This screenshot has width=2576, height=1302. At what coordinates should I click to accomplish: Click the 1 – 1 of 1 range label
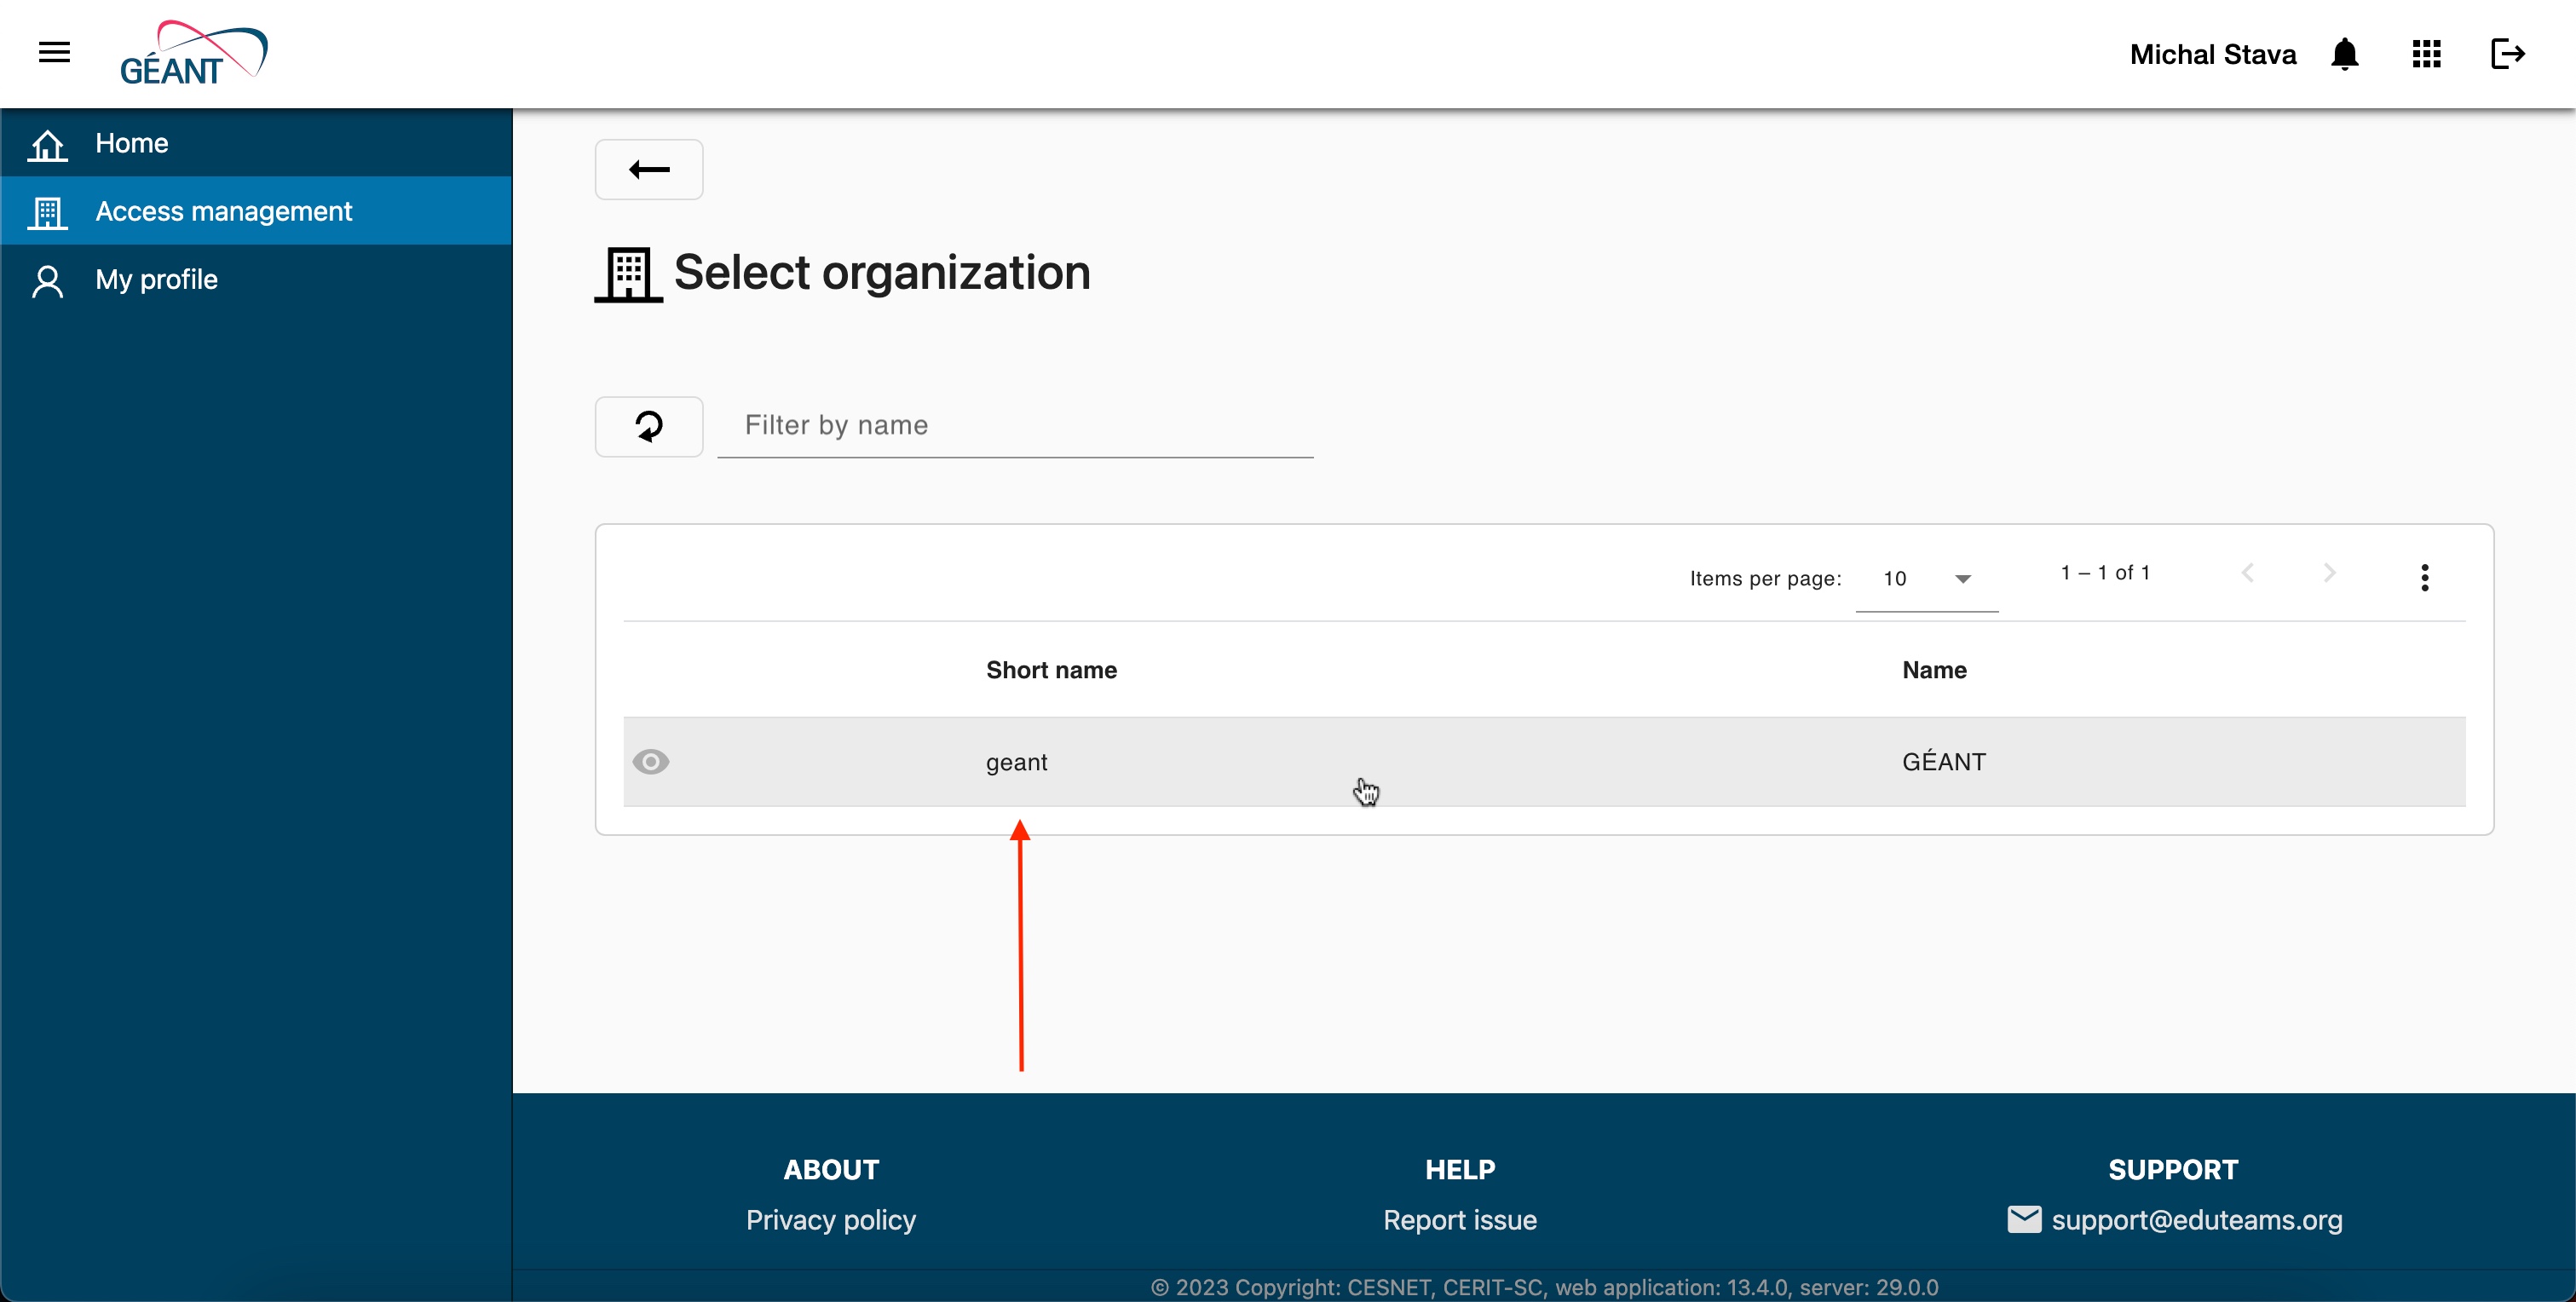coord(2104,572)
